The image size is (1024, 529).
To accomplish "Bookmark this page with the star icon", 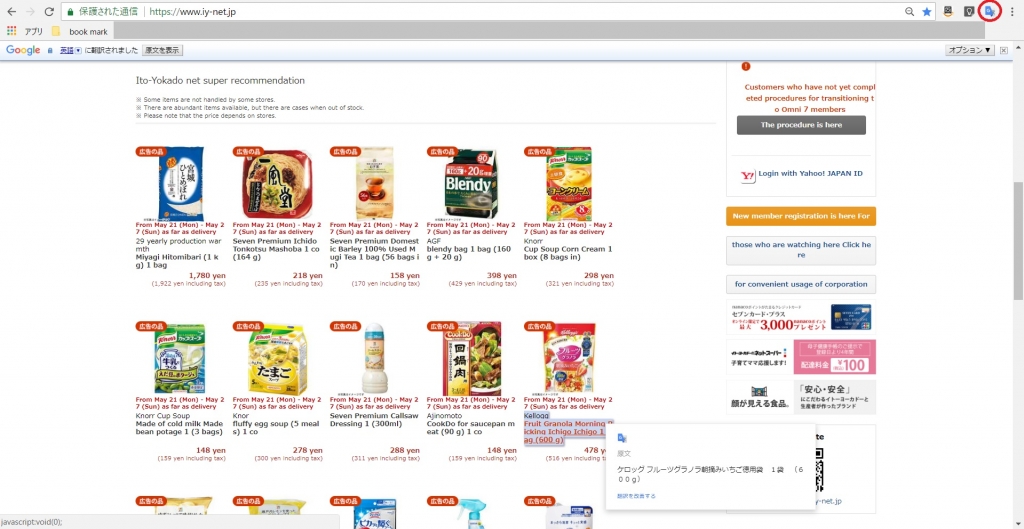I will (x=927, y=11).
